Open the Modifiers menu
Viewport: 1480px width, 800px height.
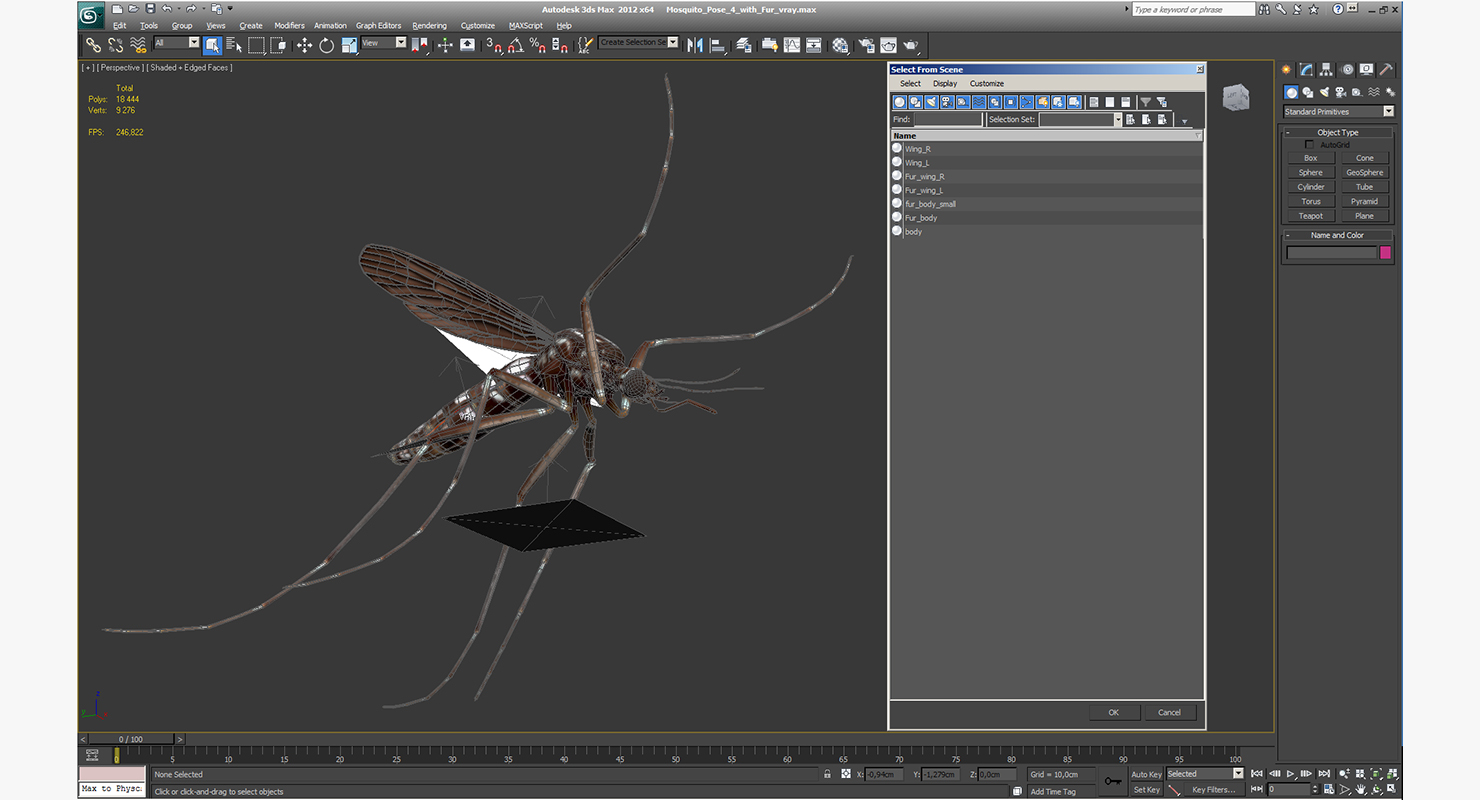(289, 25)
